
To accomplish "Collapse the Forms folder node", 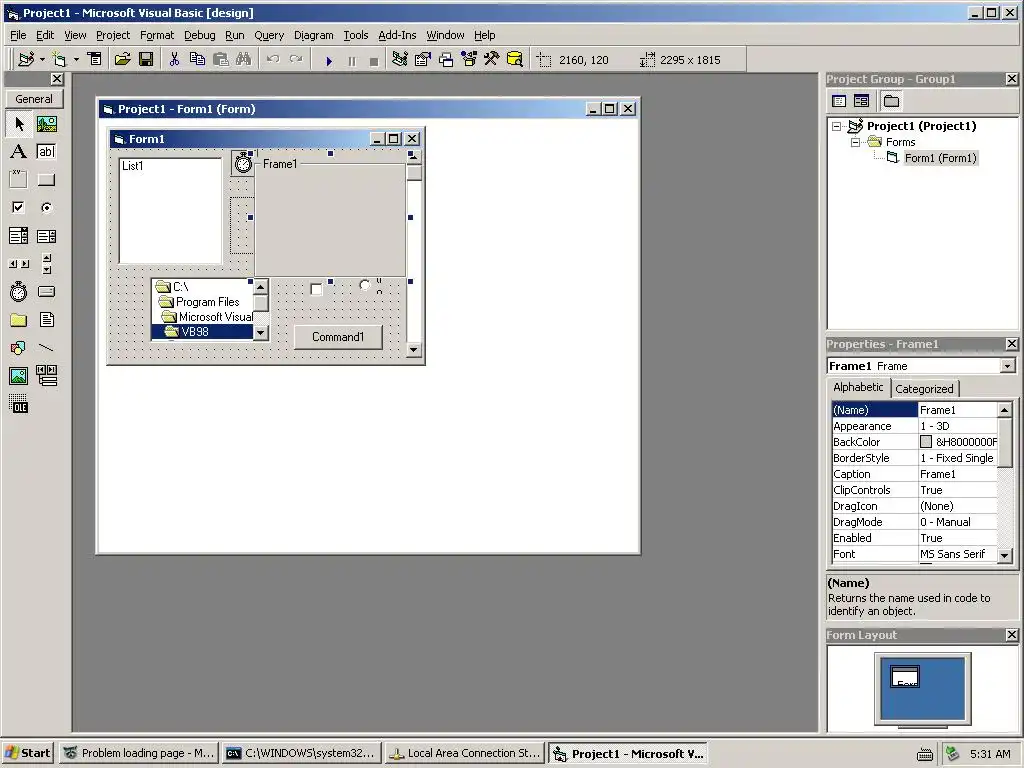I will (x=856, y=142).
